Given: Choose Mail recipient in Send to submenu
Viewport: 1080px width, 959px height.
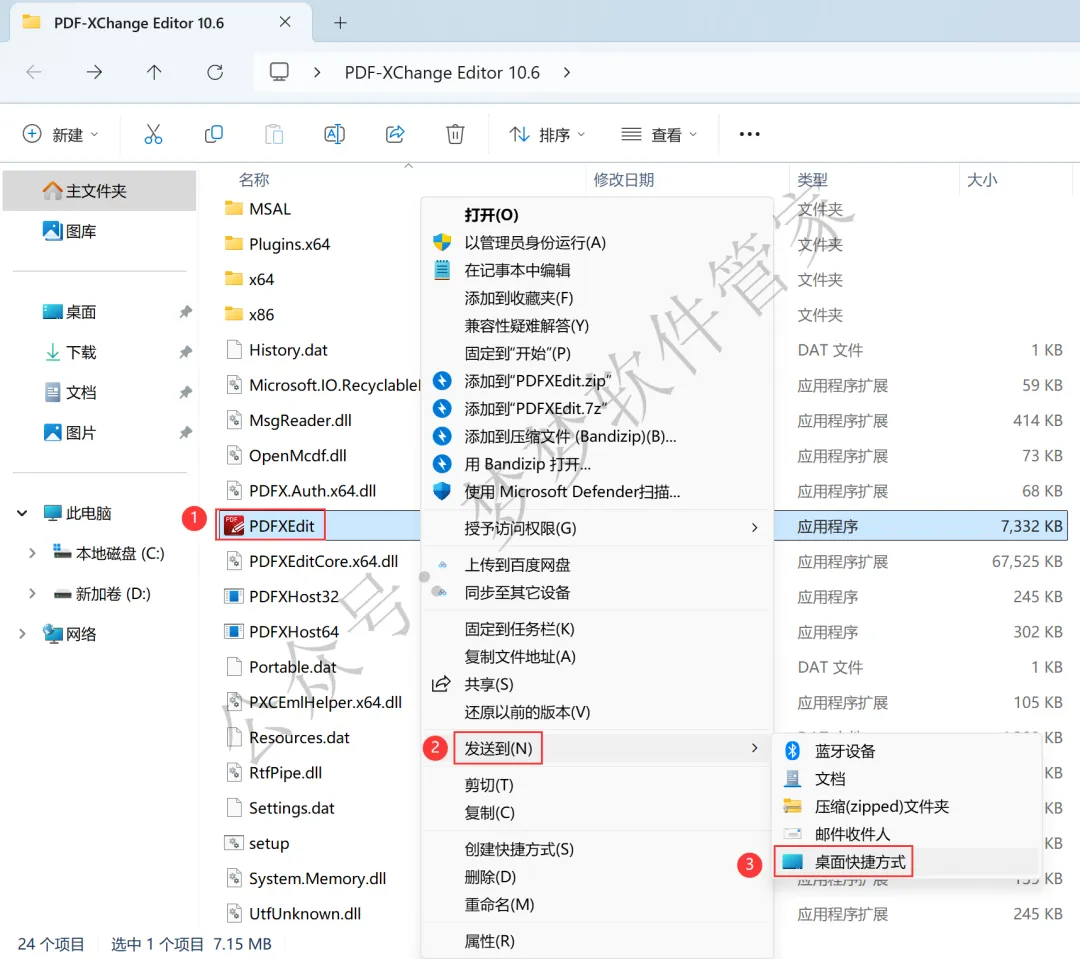Looking at the screenshot, I should pyautogui.click(x=907, y=834).
